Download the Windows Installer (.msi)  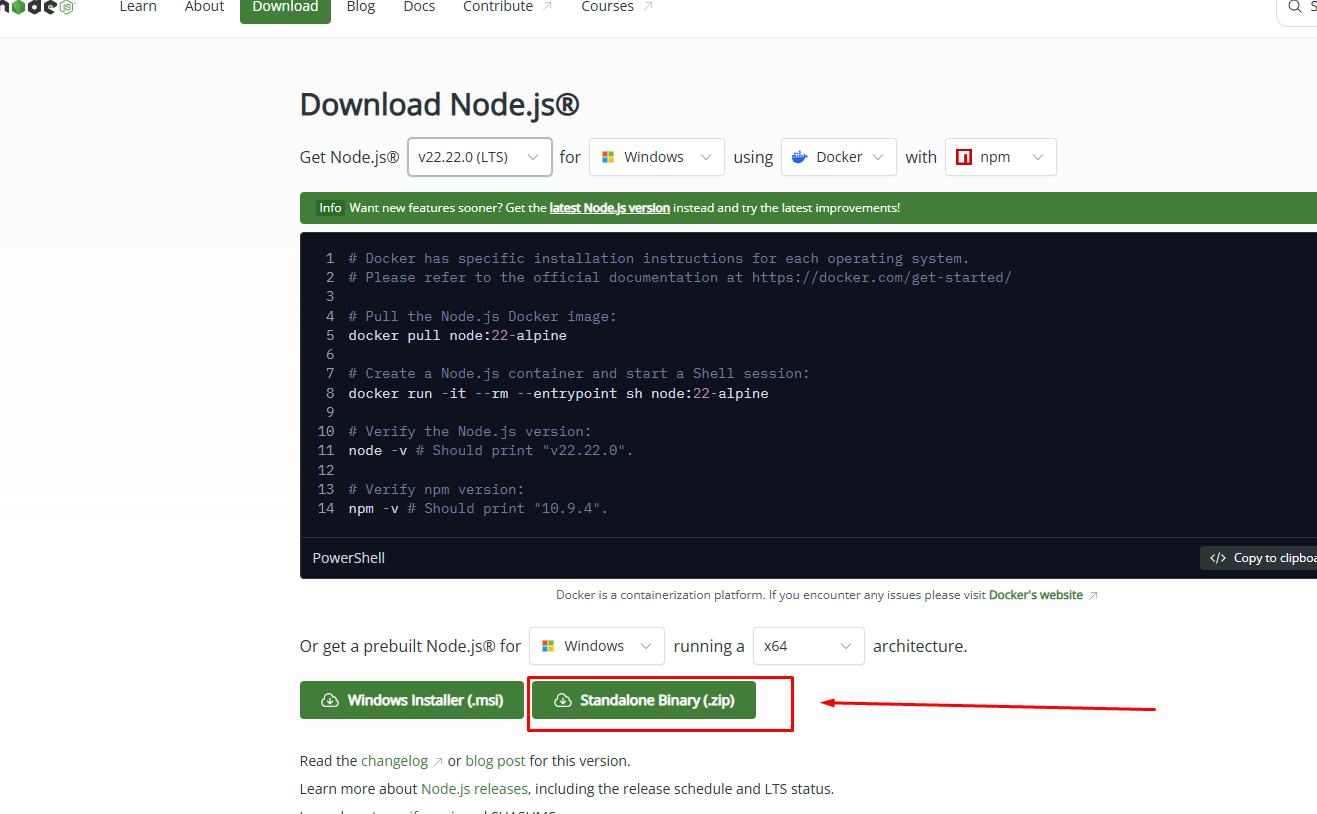[412, 700]
